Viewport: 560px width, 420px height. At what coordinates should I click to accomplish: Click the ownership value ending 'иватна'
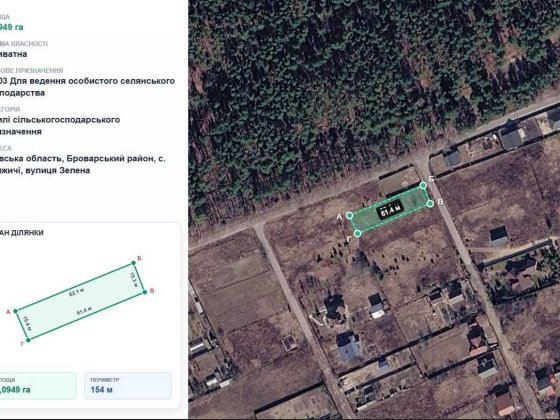coord(14,54)
